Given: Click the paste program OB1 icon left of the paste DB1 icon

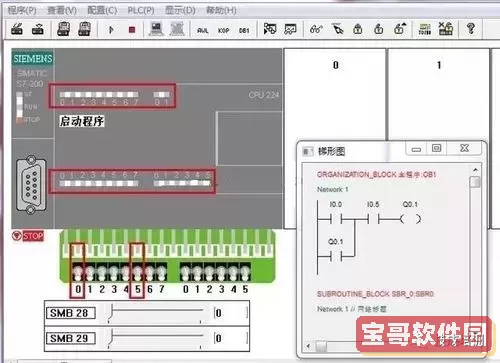Looking at the screenshot, I should click(63, 29).
